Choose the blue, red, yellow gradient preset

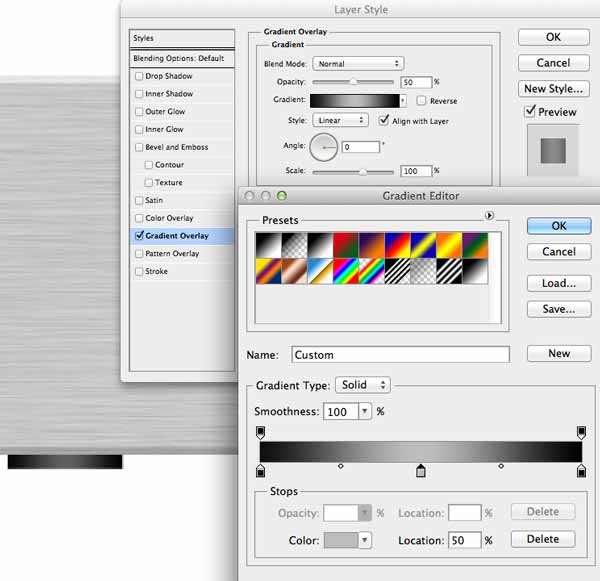(398, 245)
